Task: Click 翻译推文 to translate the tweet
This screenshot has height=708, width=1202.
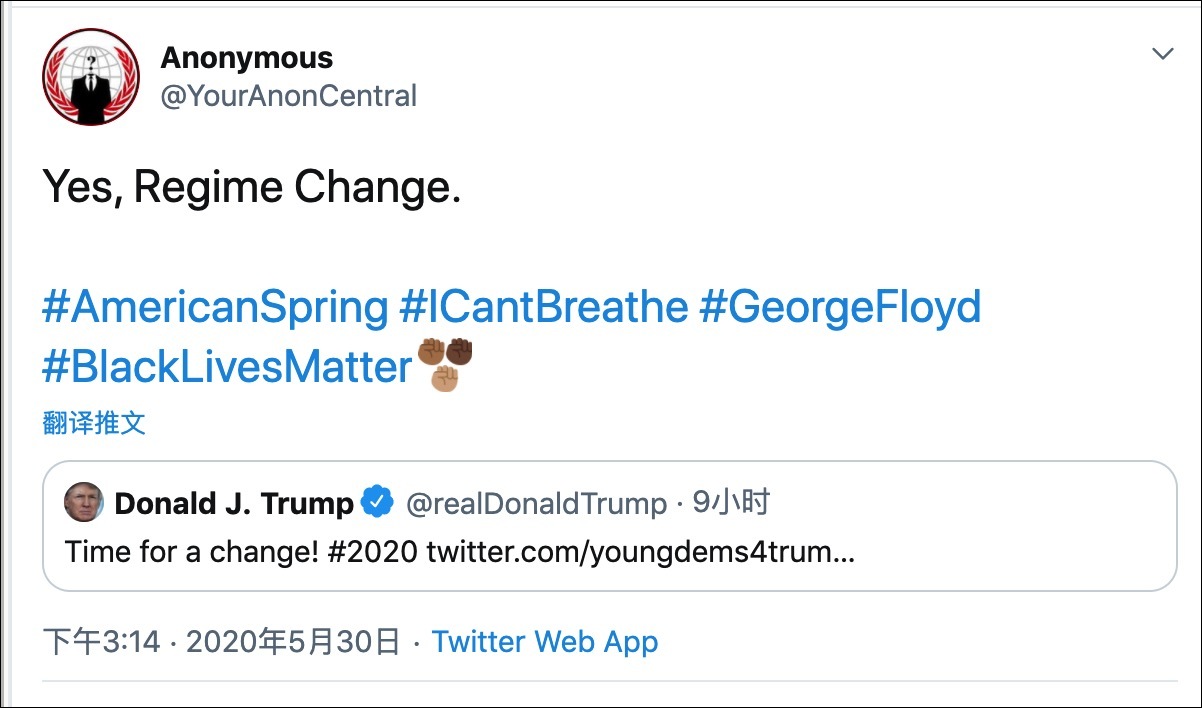Action: [x=94, y=423]
